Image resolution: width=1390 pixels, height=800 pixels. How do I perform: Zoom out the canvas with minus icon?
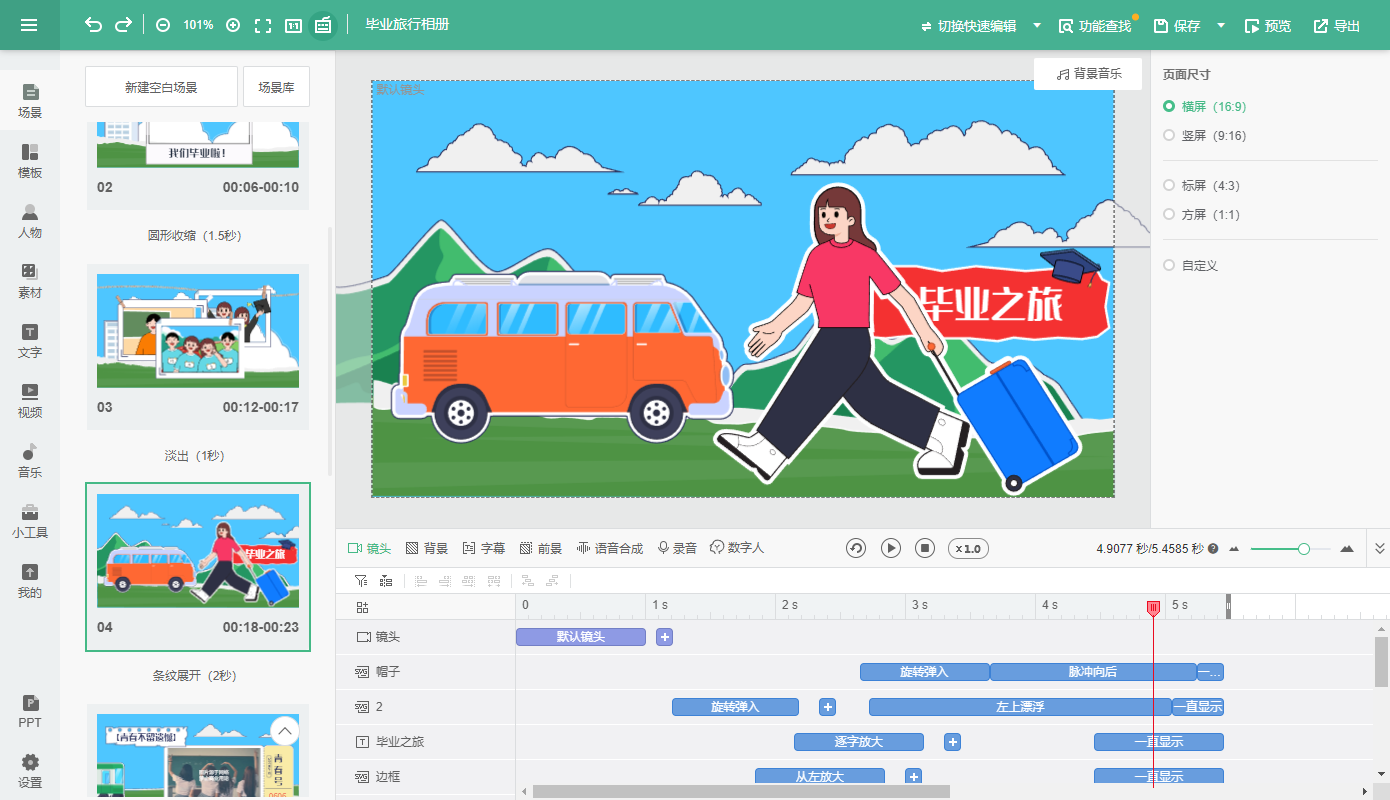pos(163,25)
